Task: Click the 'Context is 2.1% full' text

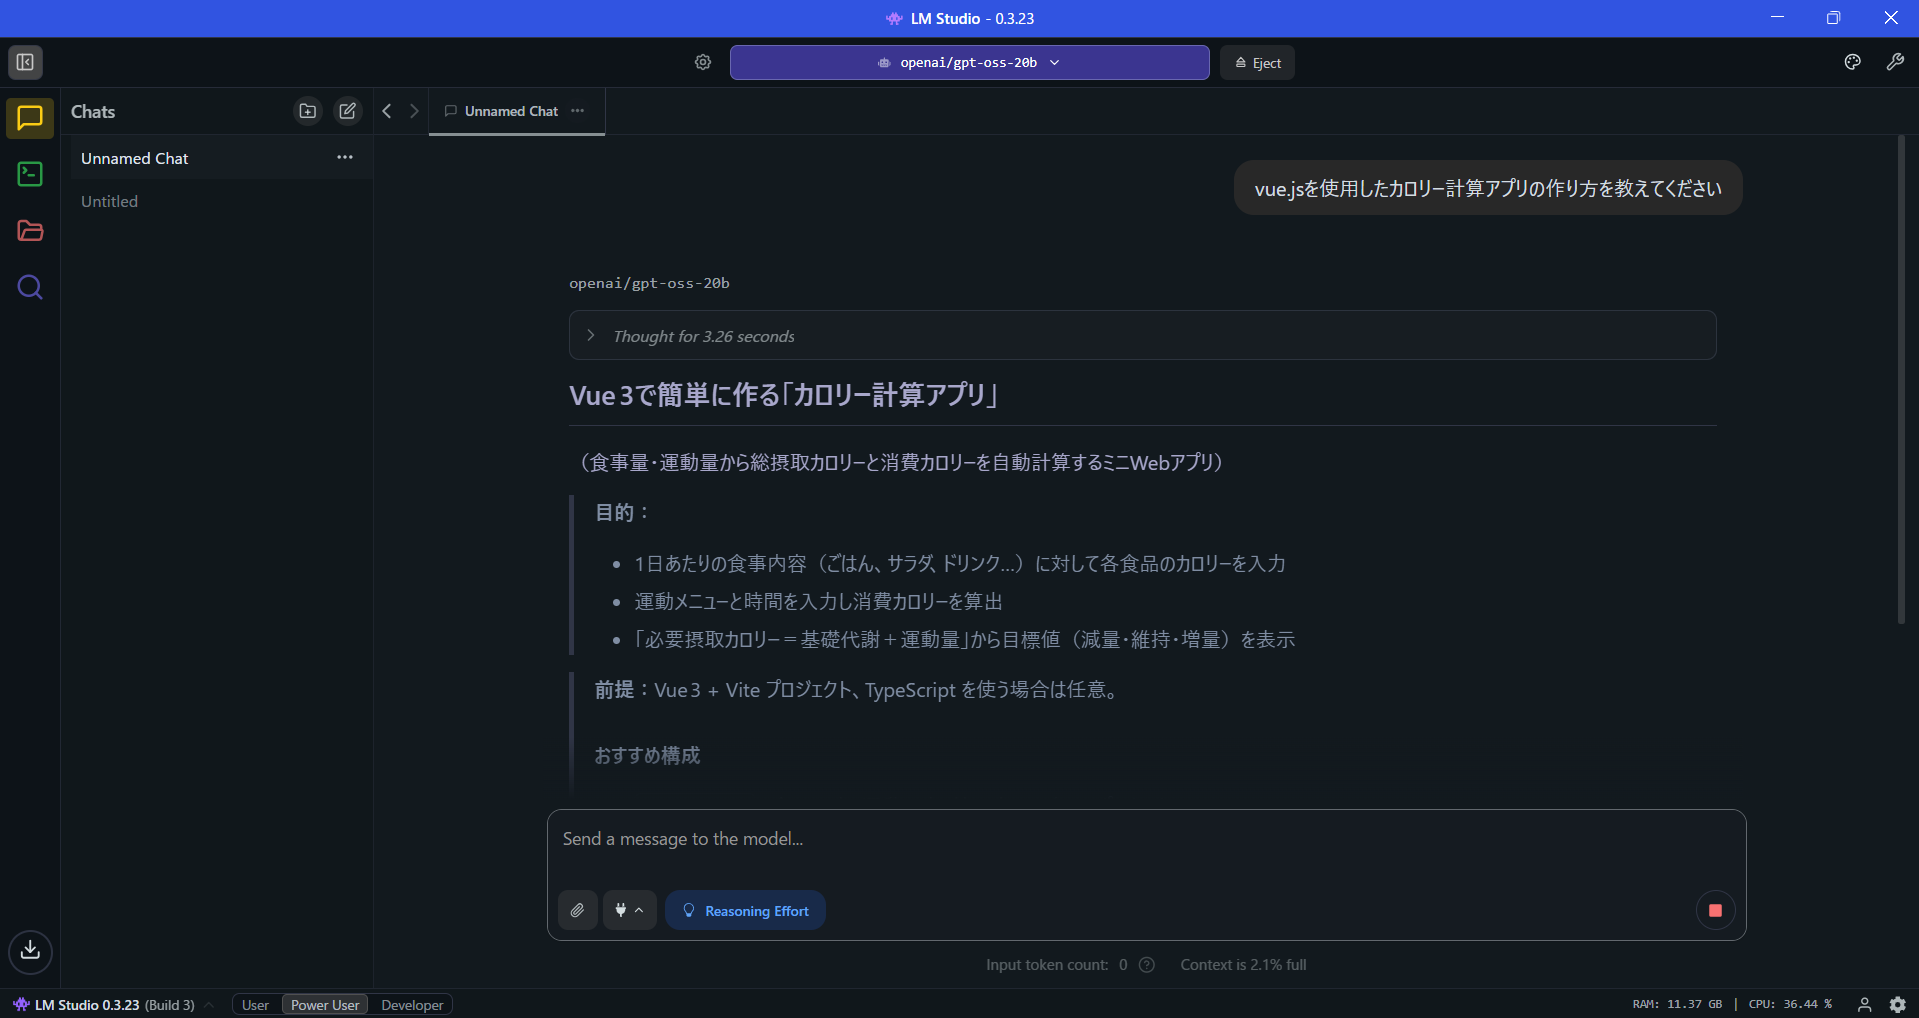Action: (x=1243, y=965)
